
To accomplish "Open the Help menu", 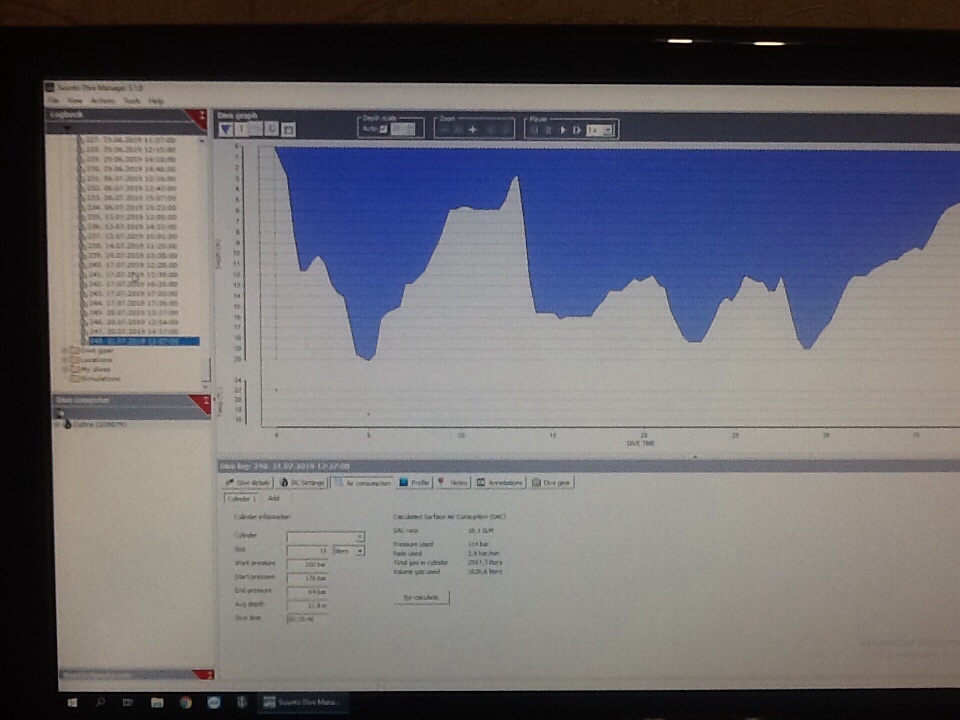I will pyautogui.click(x=156, y=100).
